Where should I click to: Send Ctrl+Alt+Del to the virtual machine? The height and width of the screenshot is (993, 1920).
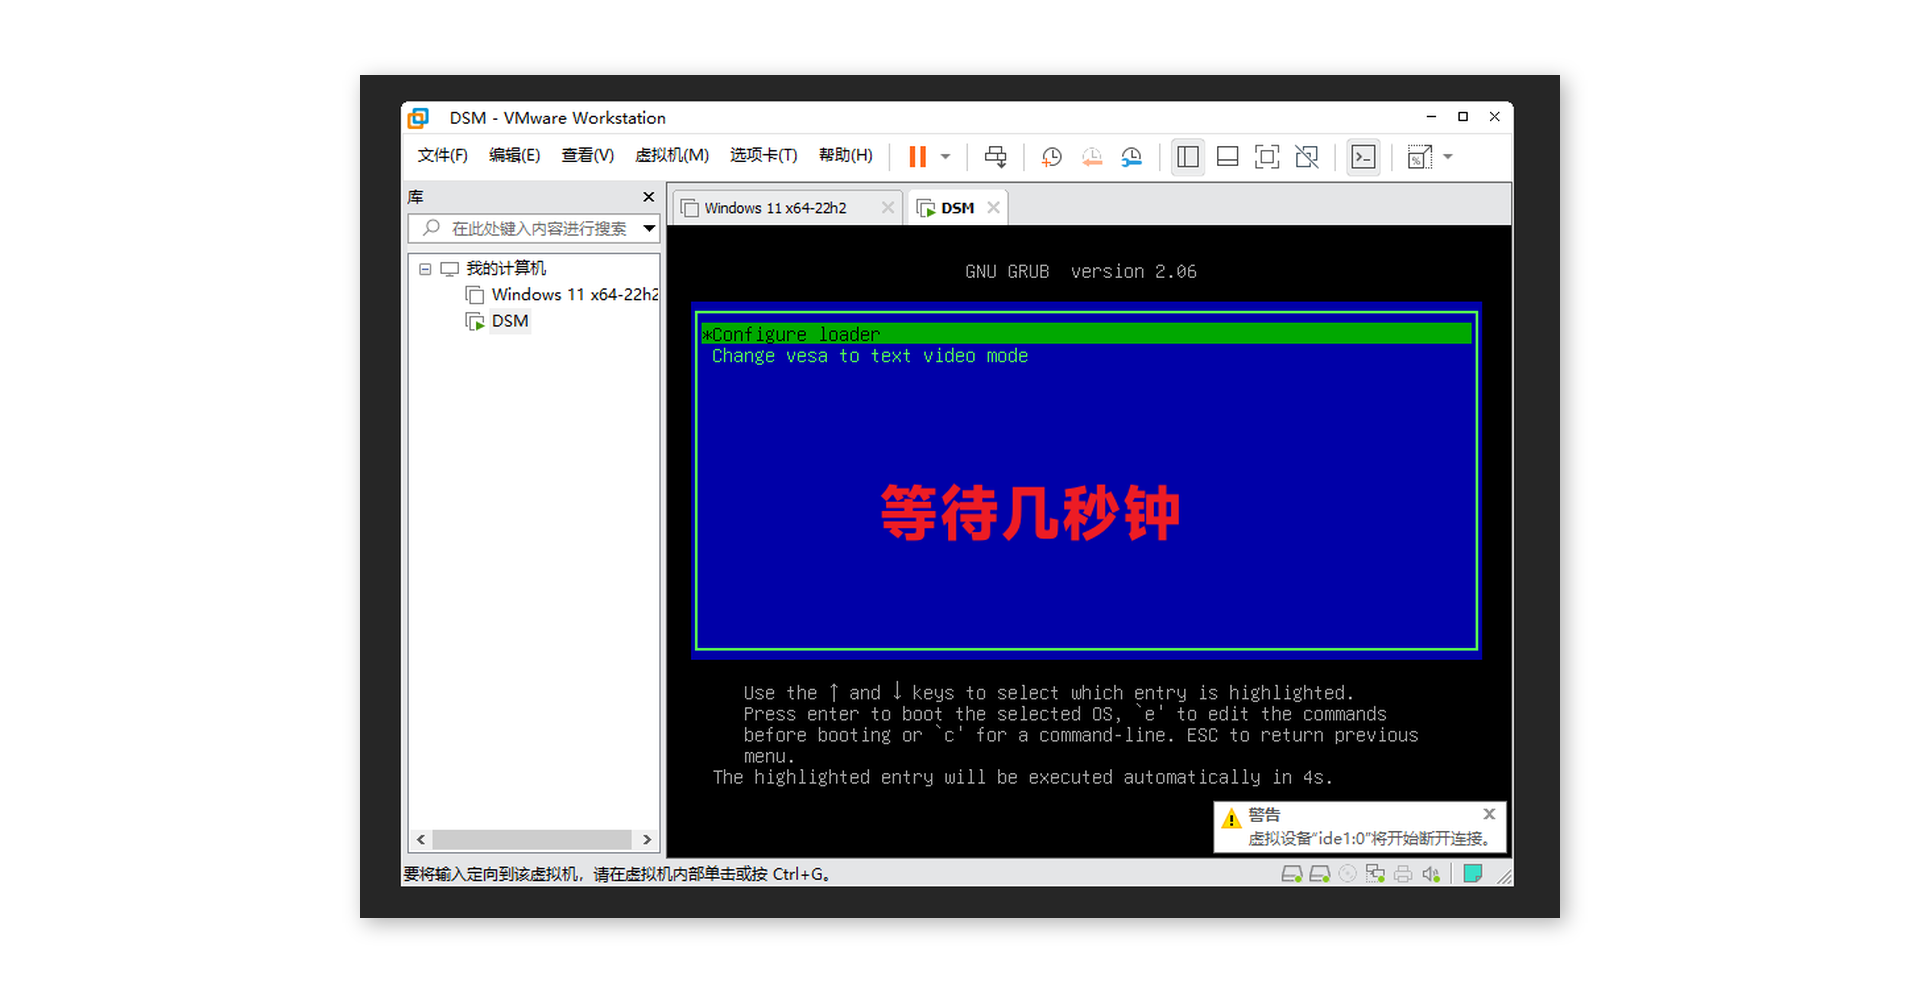coord(995,157)
